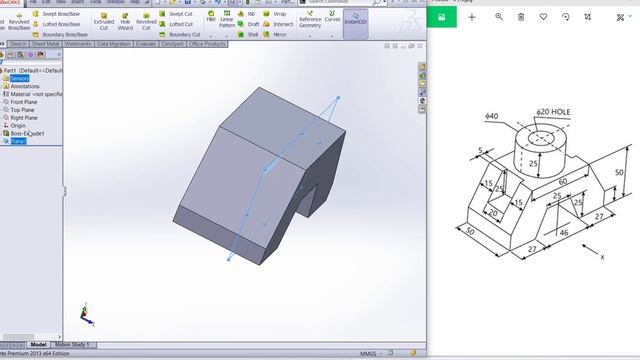Expand the Linear Pattern dropdown arrow
This screenshot has height=360, width=640.
coord(227,36)
